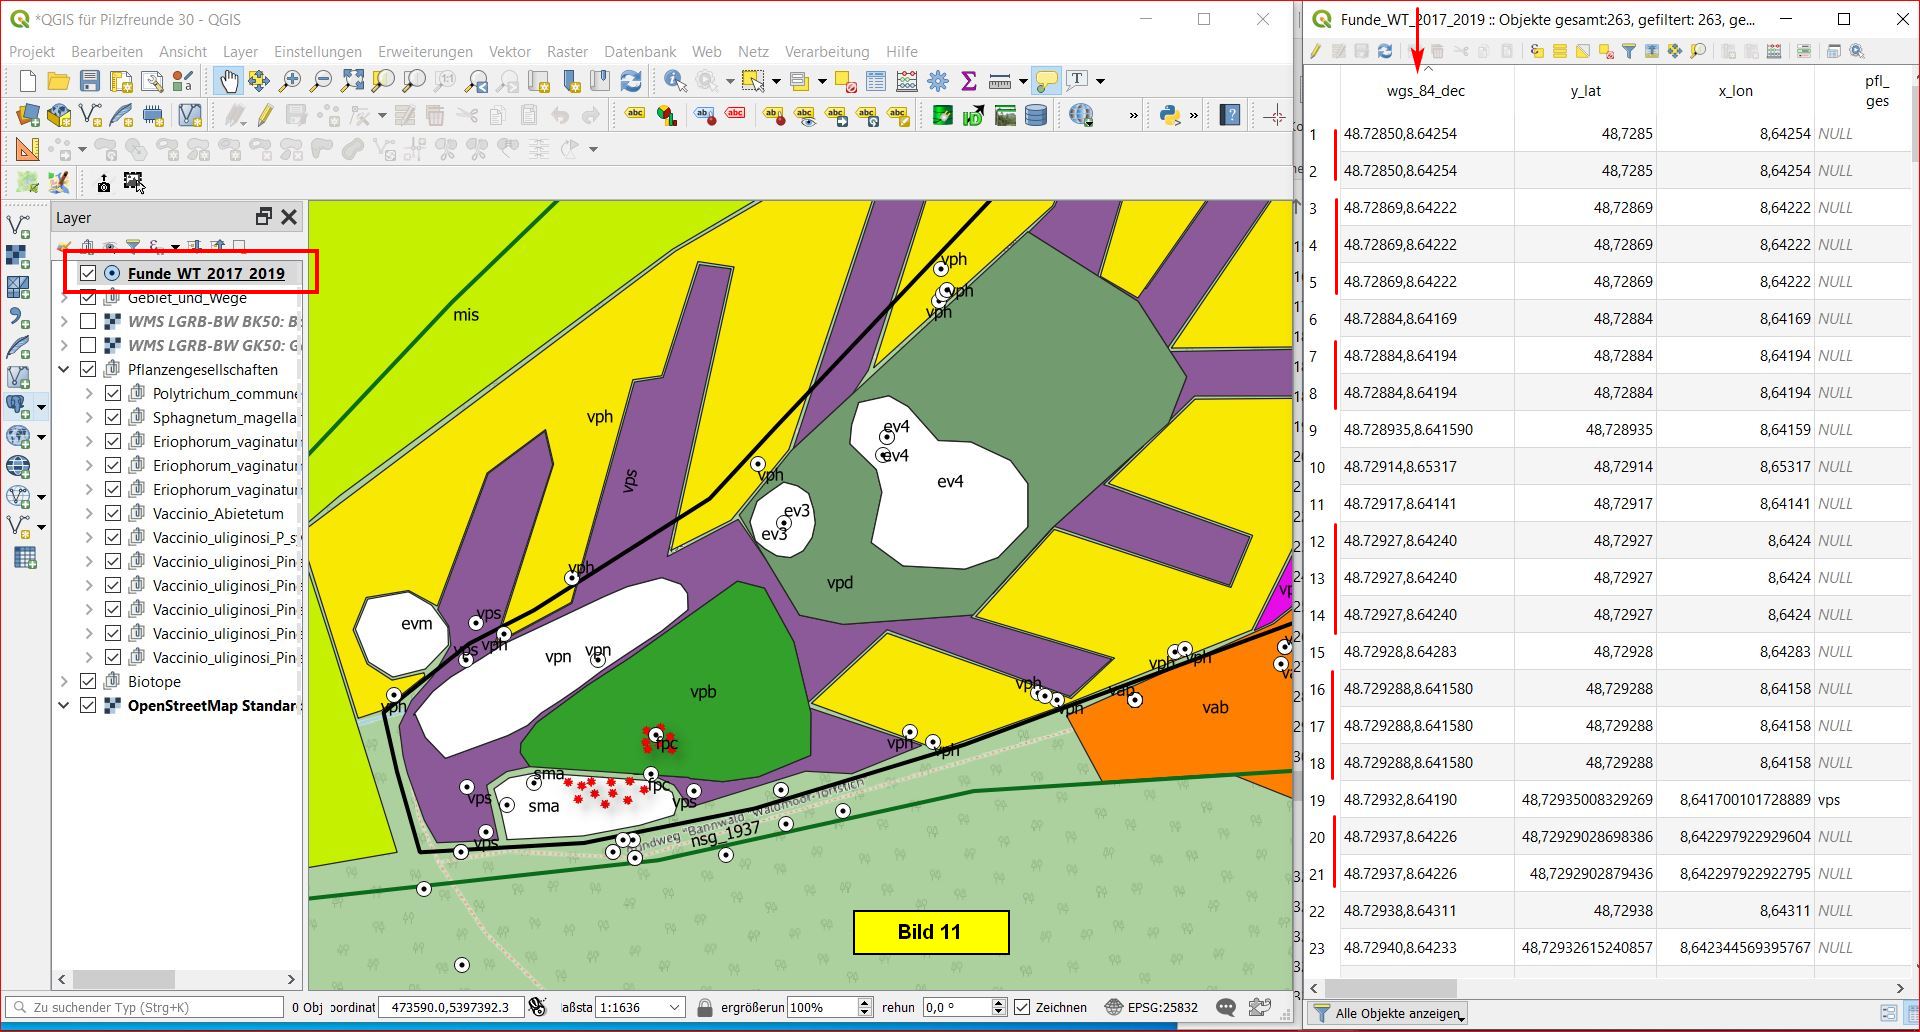The height and width of the screenshot is (1032, 1920).
Task: Expand the Biotope layer group
Action: pos(64,681)
